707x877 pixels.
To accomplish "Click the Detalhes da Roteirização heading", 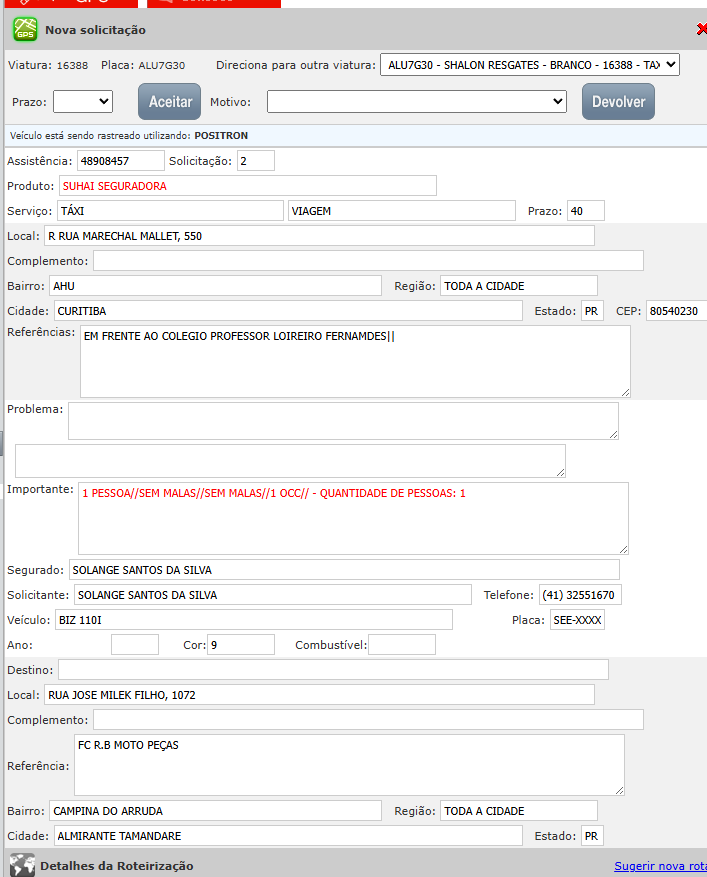I will pos(116,866).
